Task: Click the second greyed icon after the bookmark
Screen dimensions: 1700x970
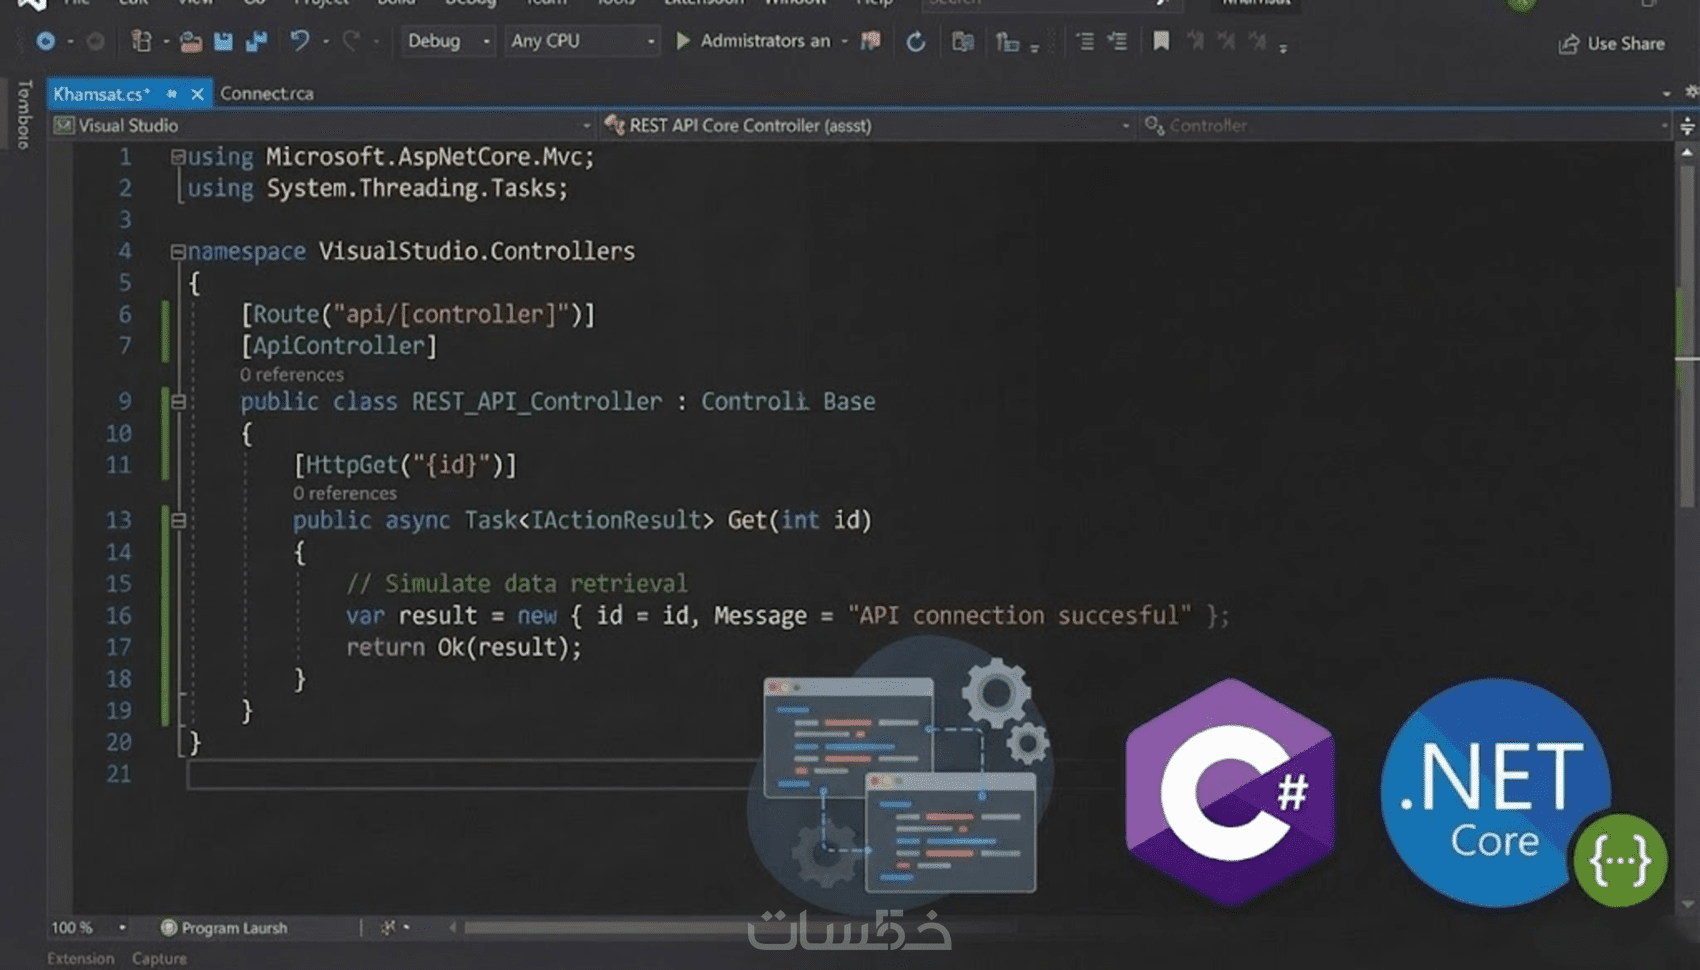Action: (1227, 41)
